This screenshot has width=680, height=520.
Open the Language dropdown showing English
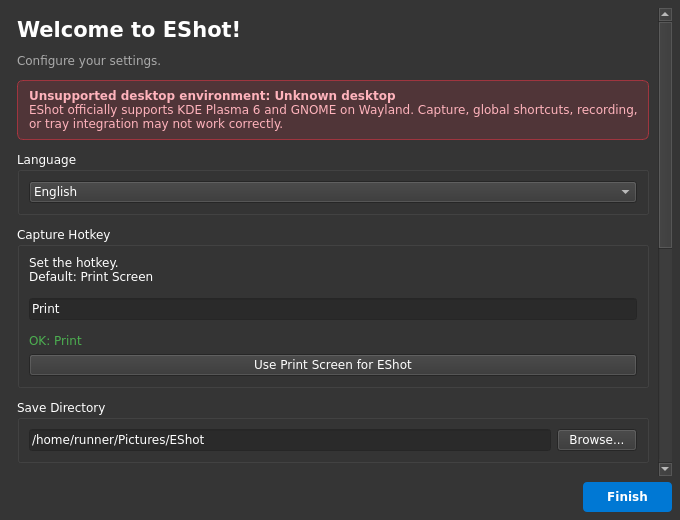coord(333,192)
